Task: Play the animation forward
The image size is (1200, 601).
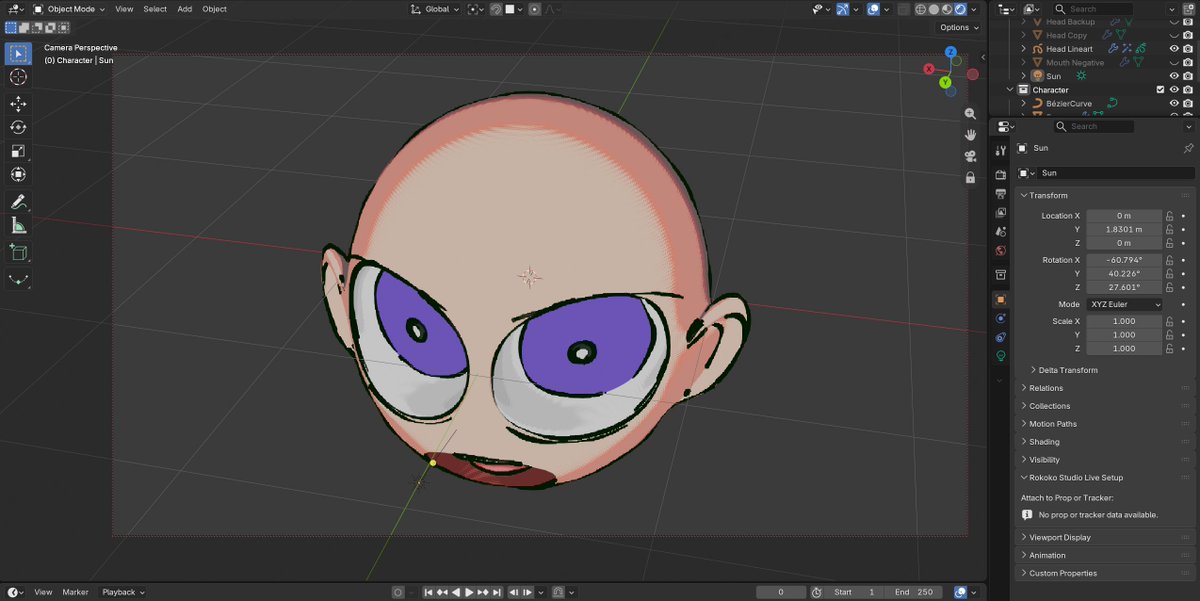Action: [470, 592]
